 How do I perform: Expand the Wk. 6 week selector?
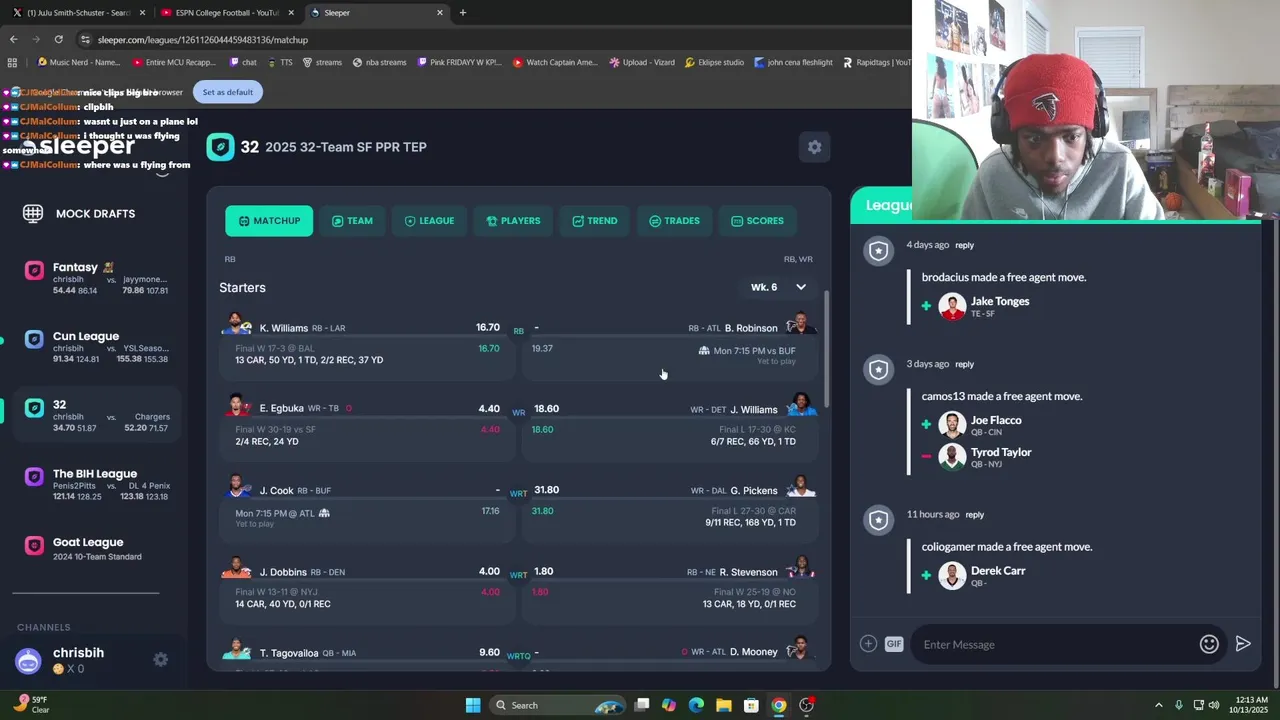(778, 287)
